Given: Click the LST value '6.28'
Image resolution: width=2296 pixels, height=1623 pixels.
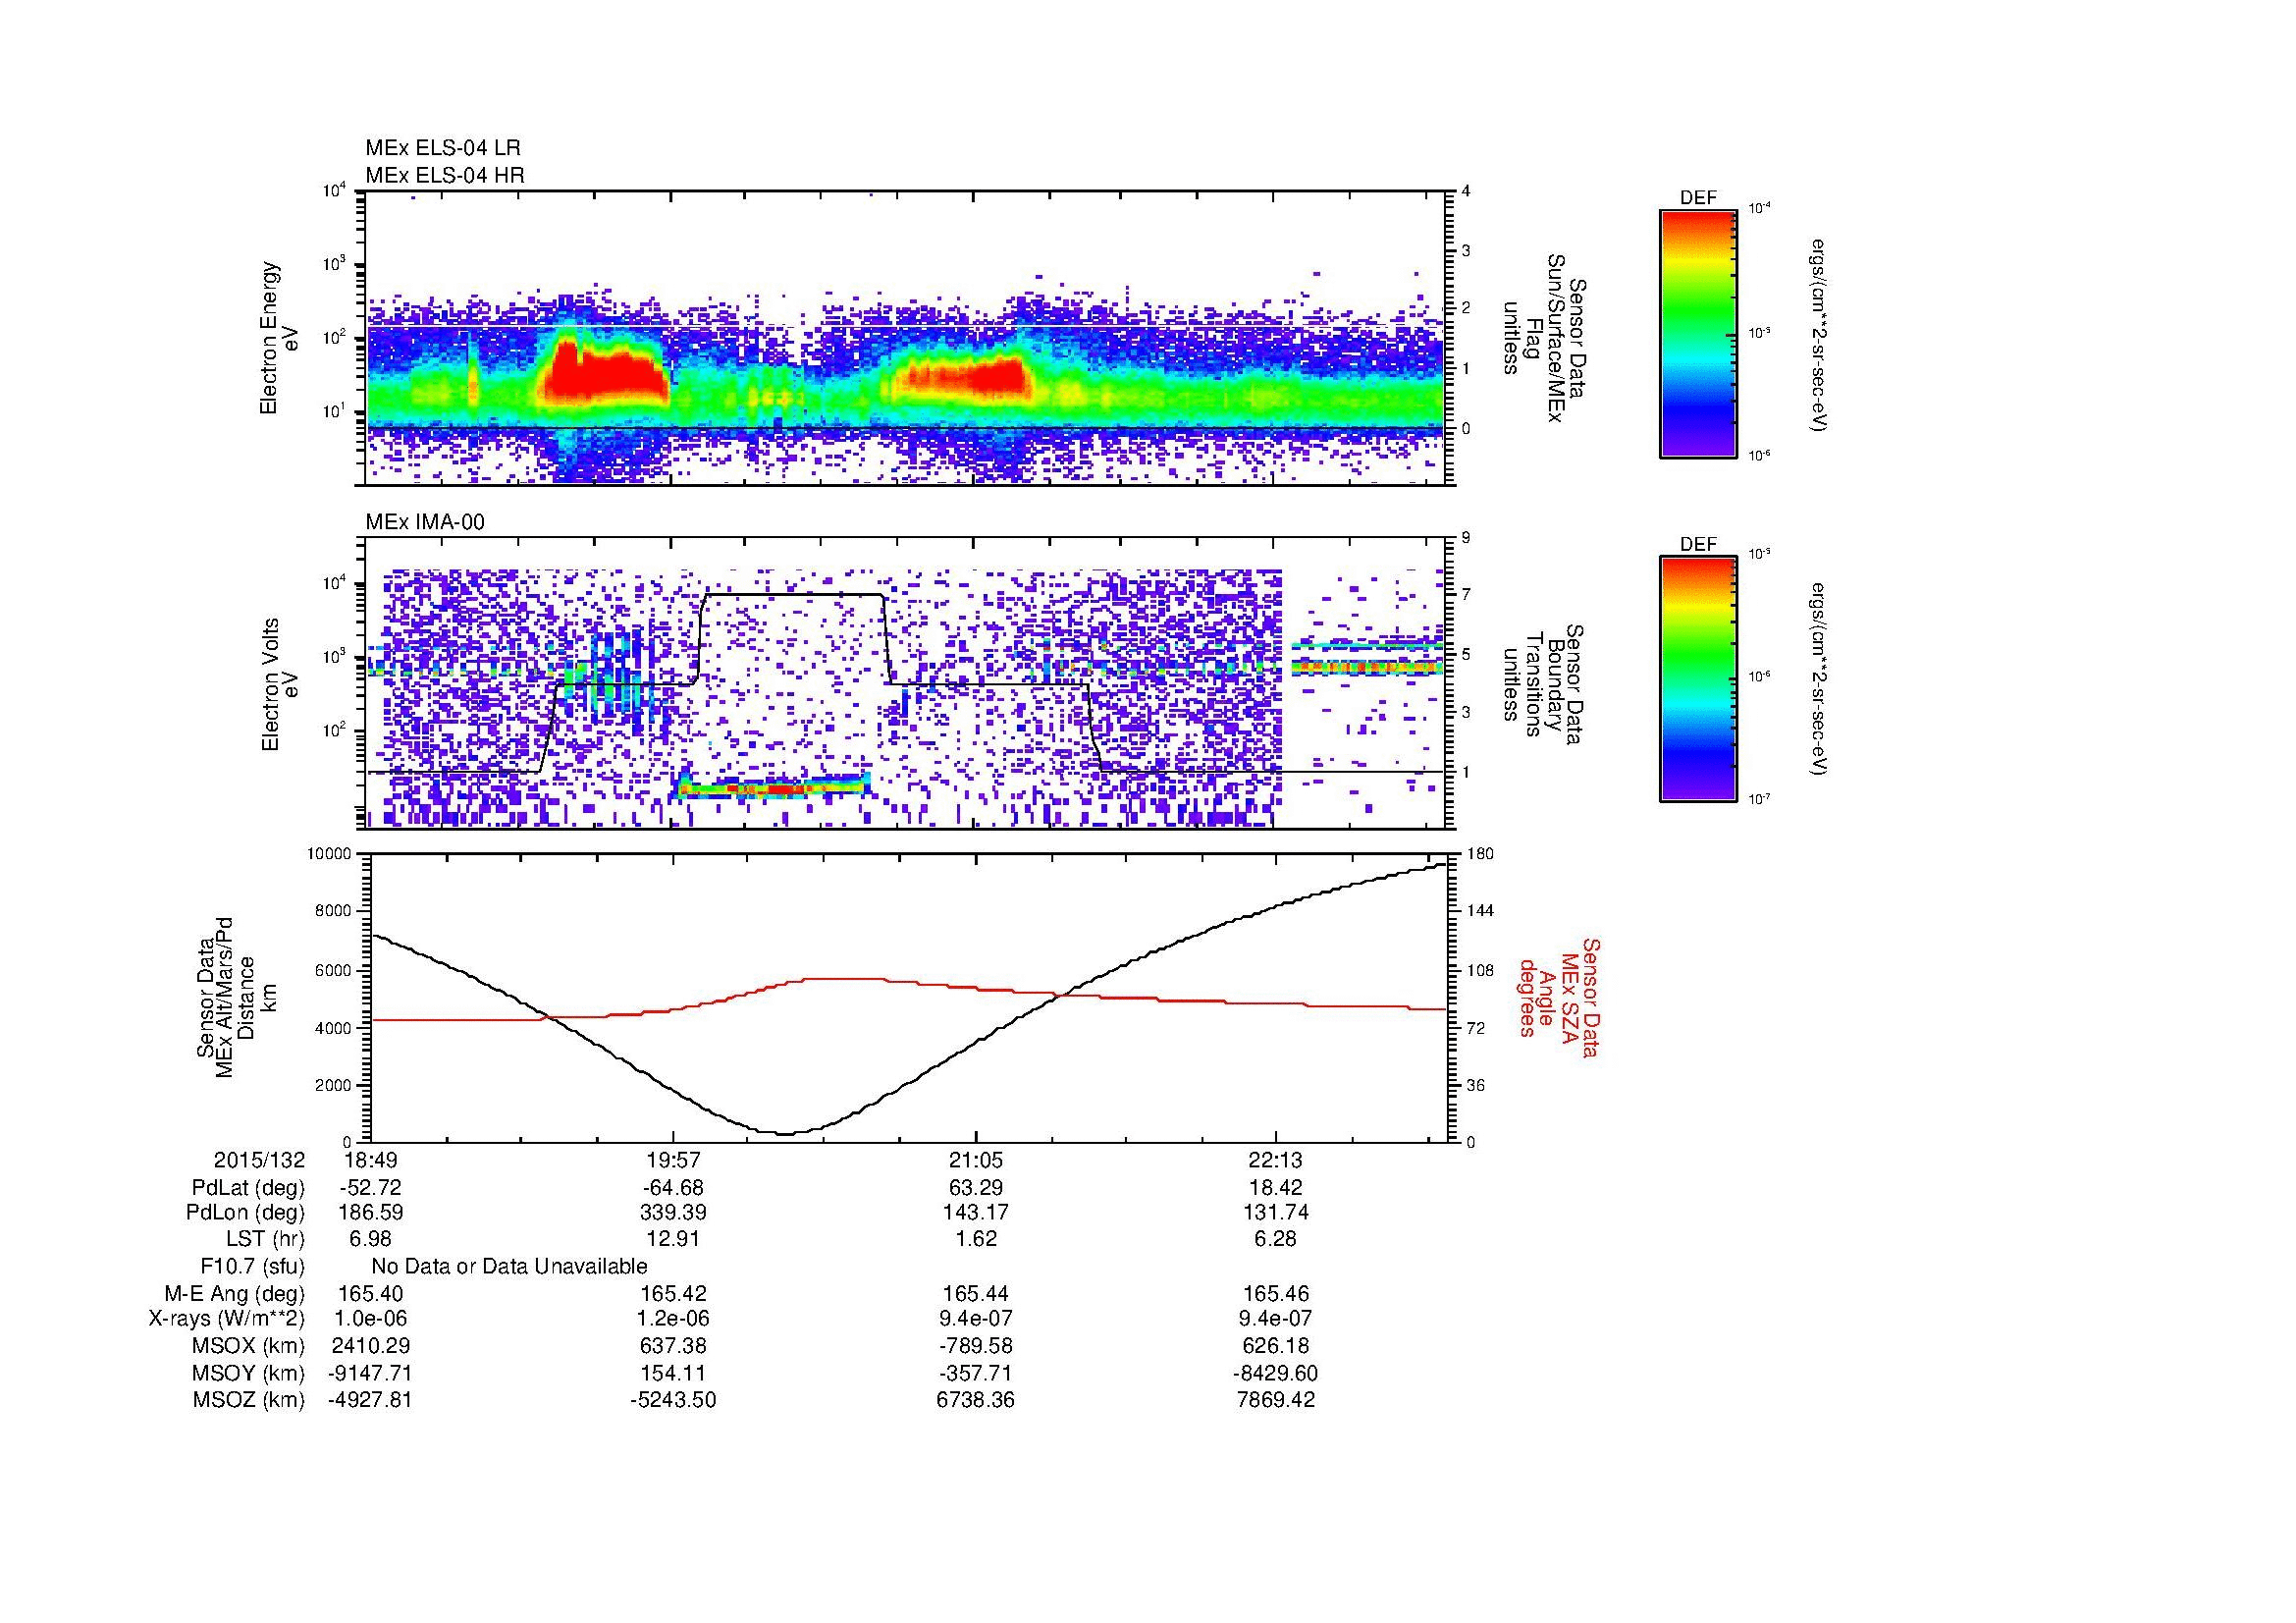Looking at the screenshot, I should point(1276,1240).
